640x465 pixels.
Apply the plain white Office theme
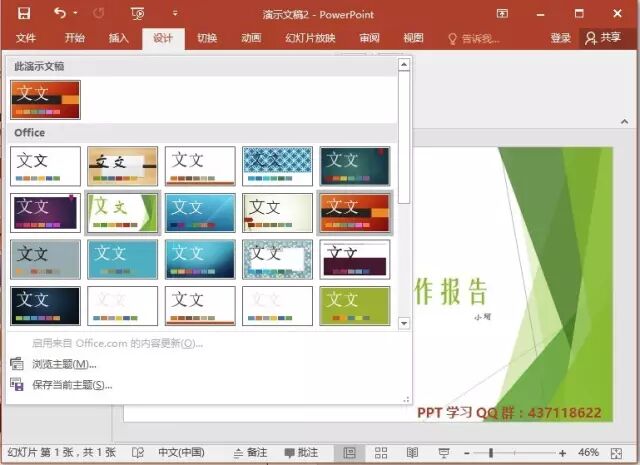(x=45, y=166)
